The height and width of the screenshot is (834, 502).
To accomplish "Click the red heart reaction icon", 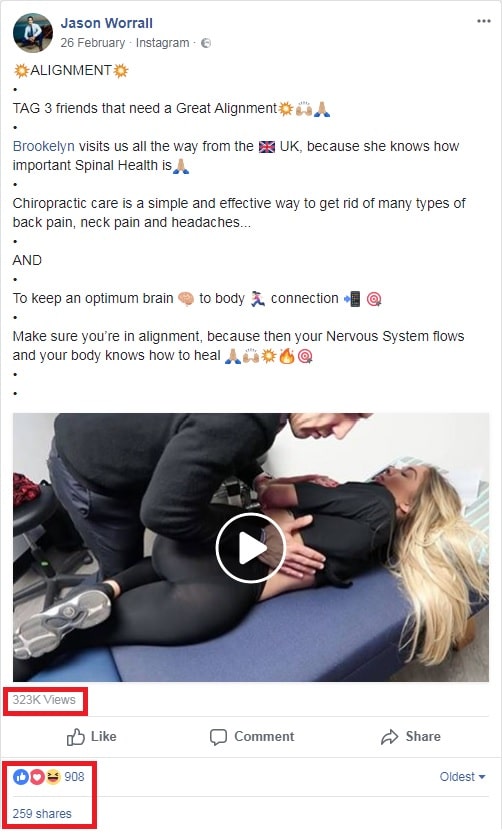I will pos(37,777).
